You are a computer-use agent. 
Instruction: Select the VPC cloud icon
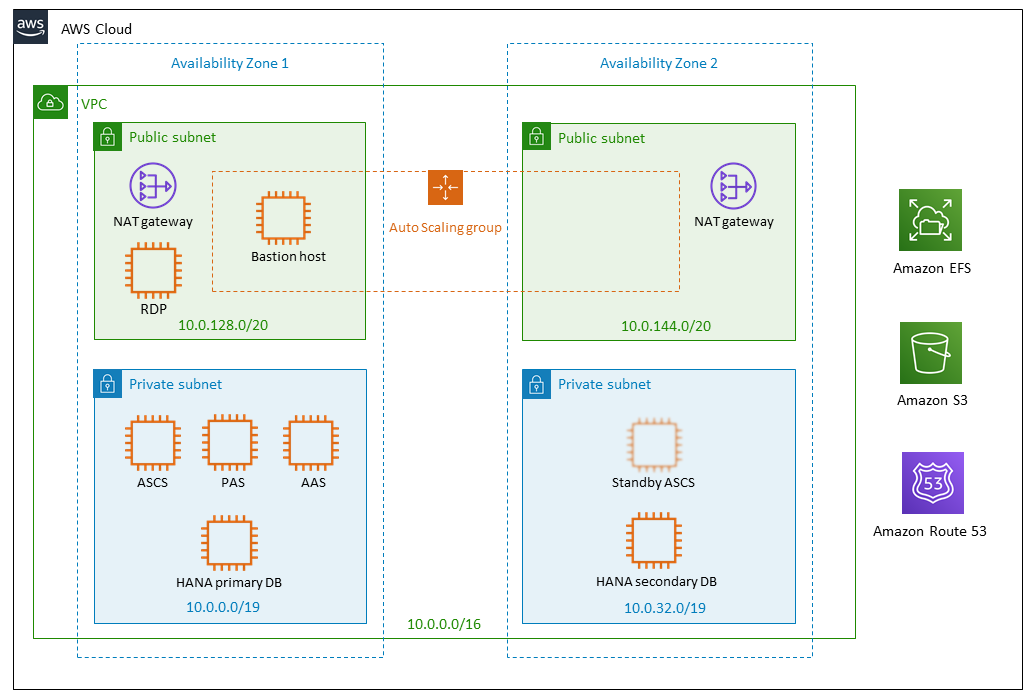(x=50, y=101)
